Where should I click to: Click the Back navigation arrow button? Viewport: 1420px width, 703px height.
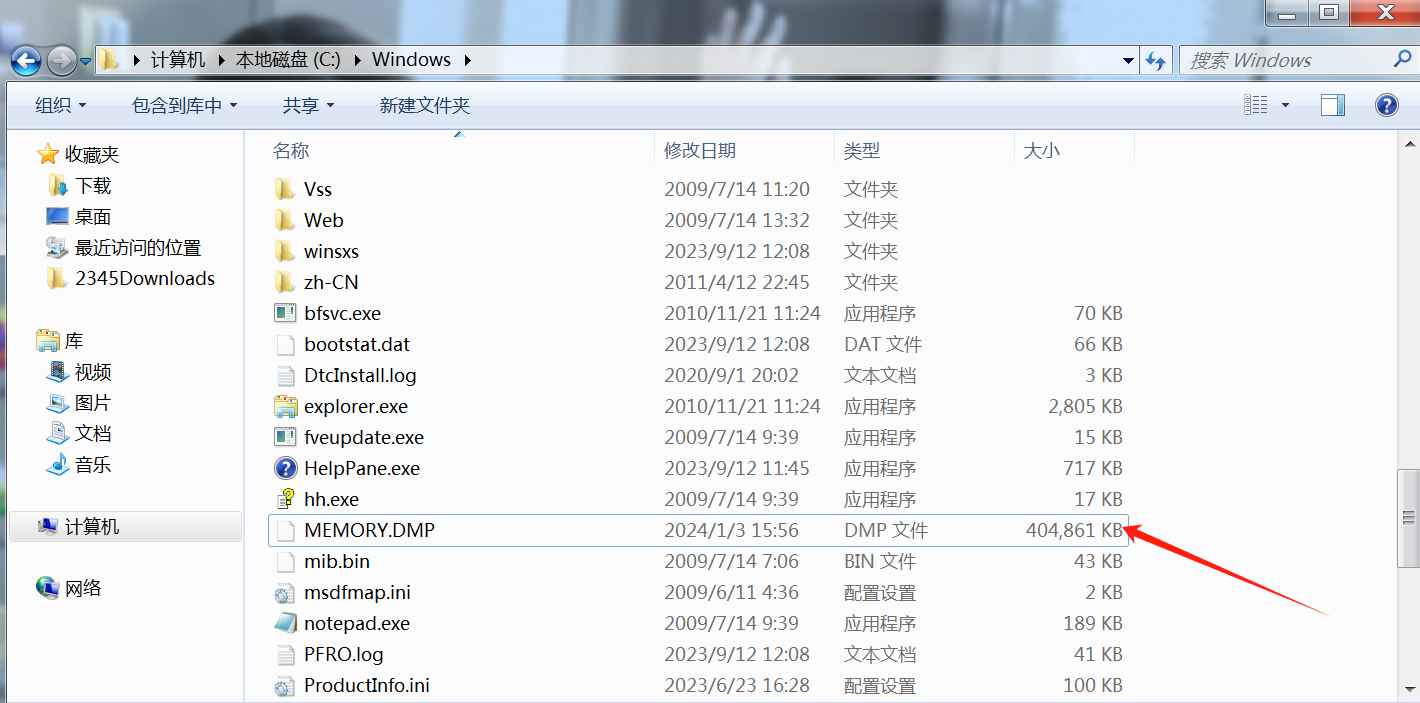click(26, 60)
